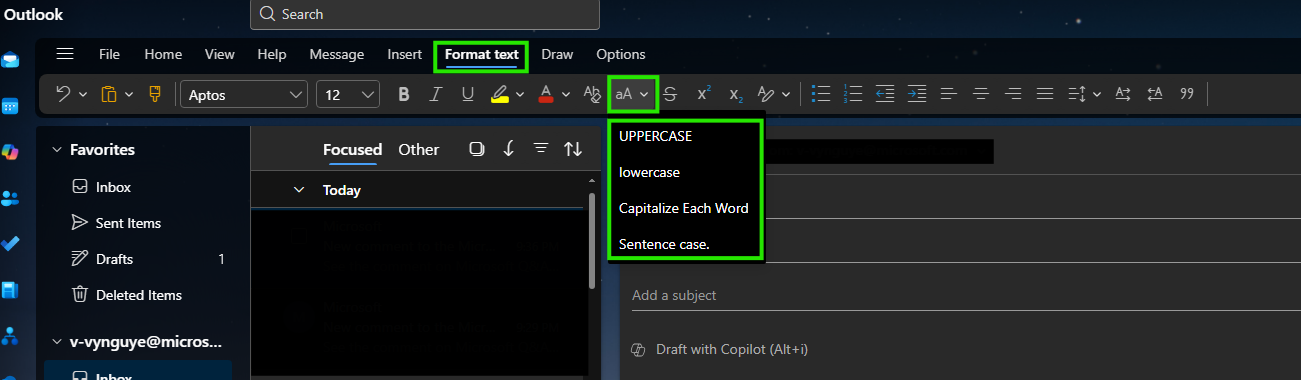
Task: Click the Line spacing icon
Action: [x=1077, y=94]
